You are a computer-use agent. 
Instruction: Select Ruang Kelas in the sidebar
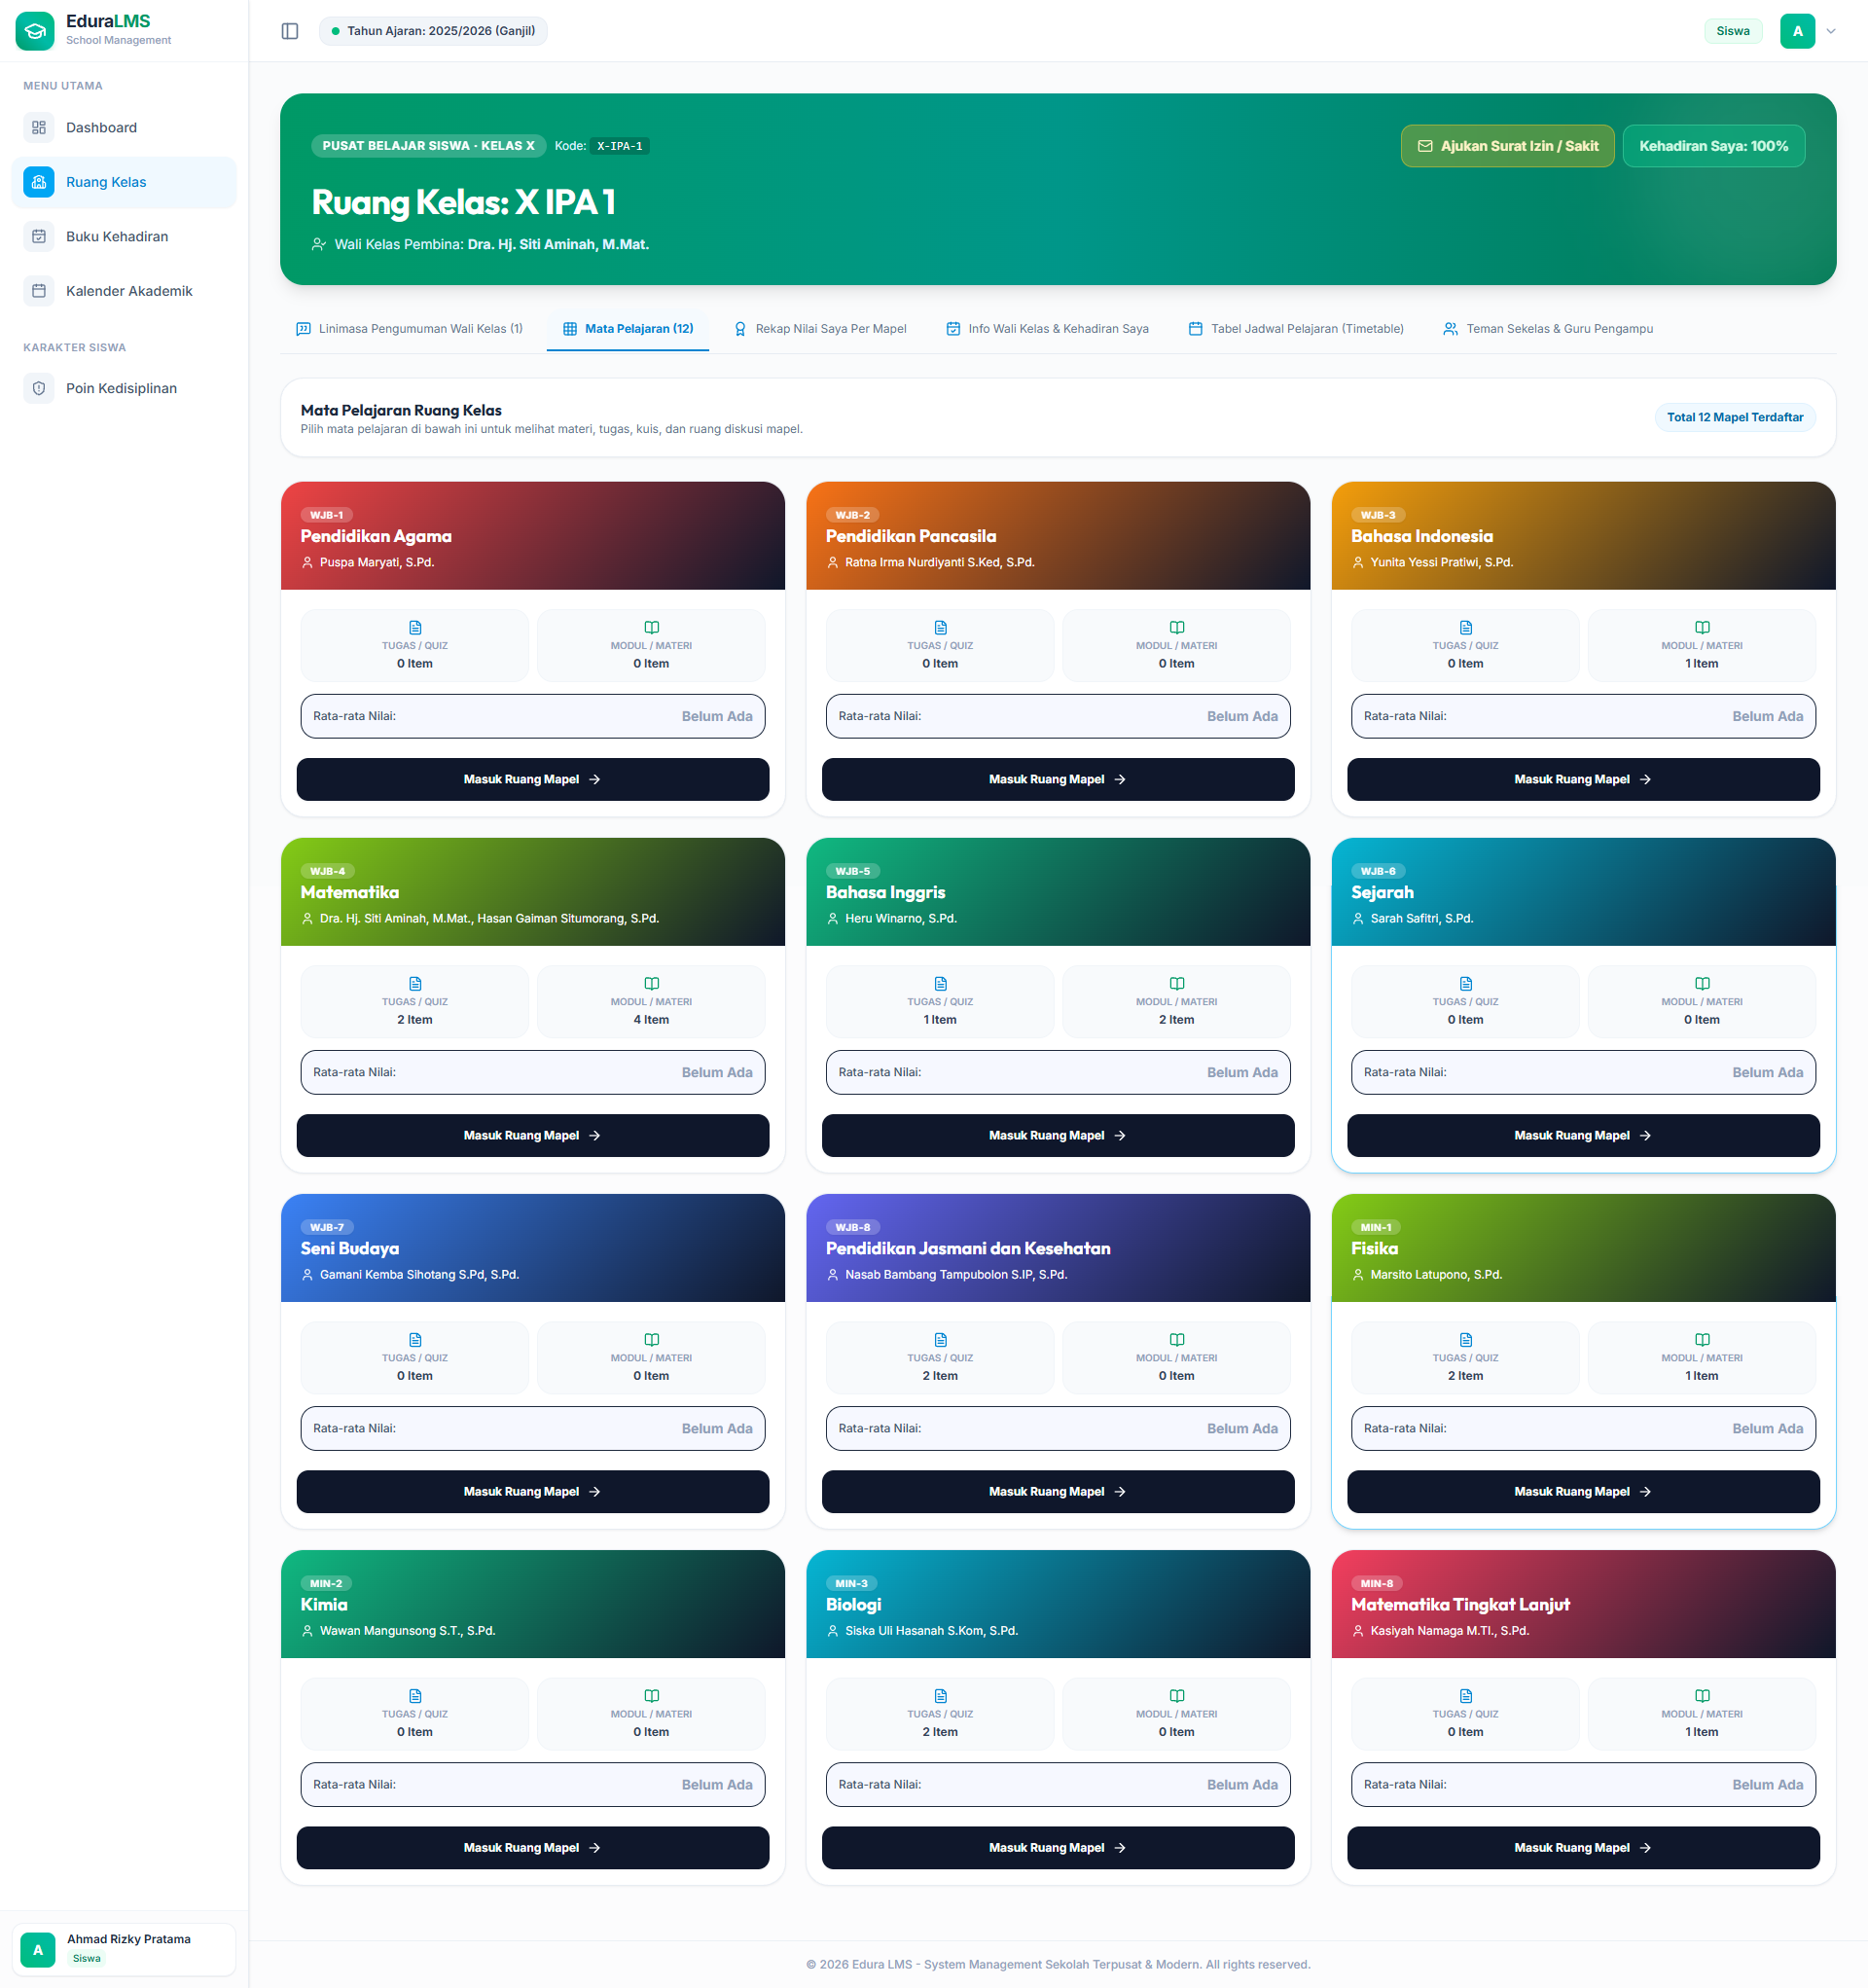point(124,182)
